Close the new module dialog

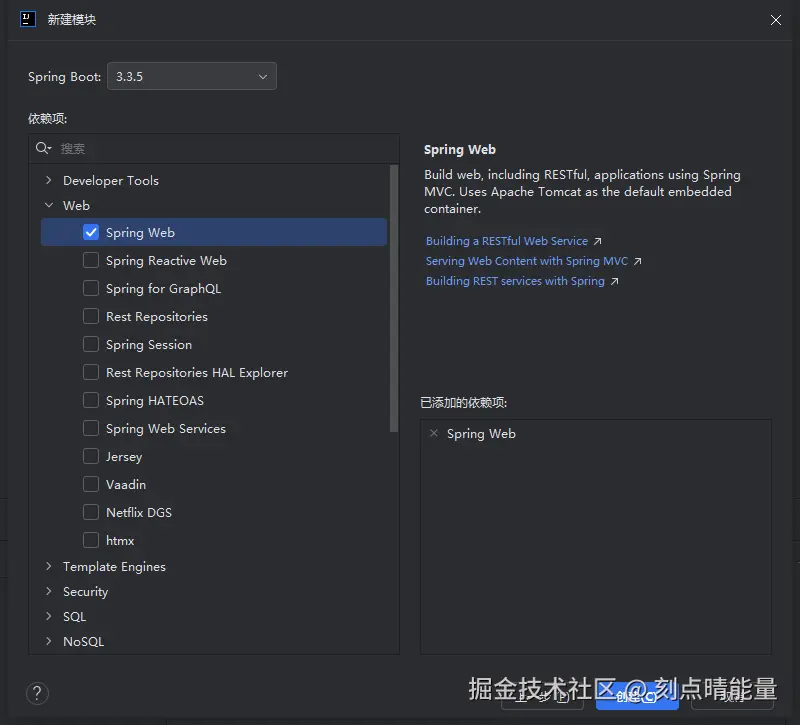(776, 20)
